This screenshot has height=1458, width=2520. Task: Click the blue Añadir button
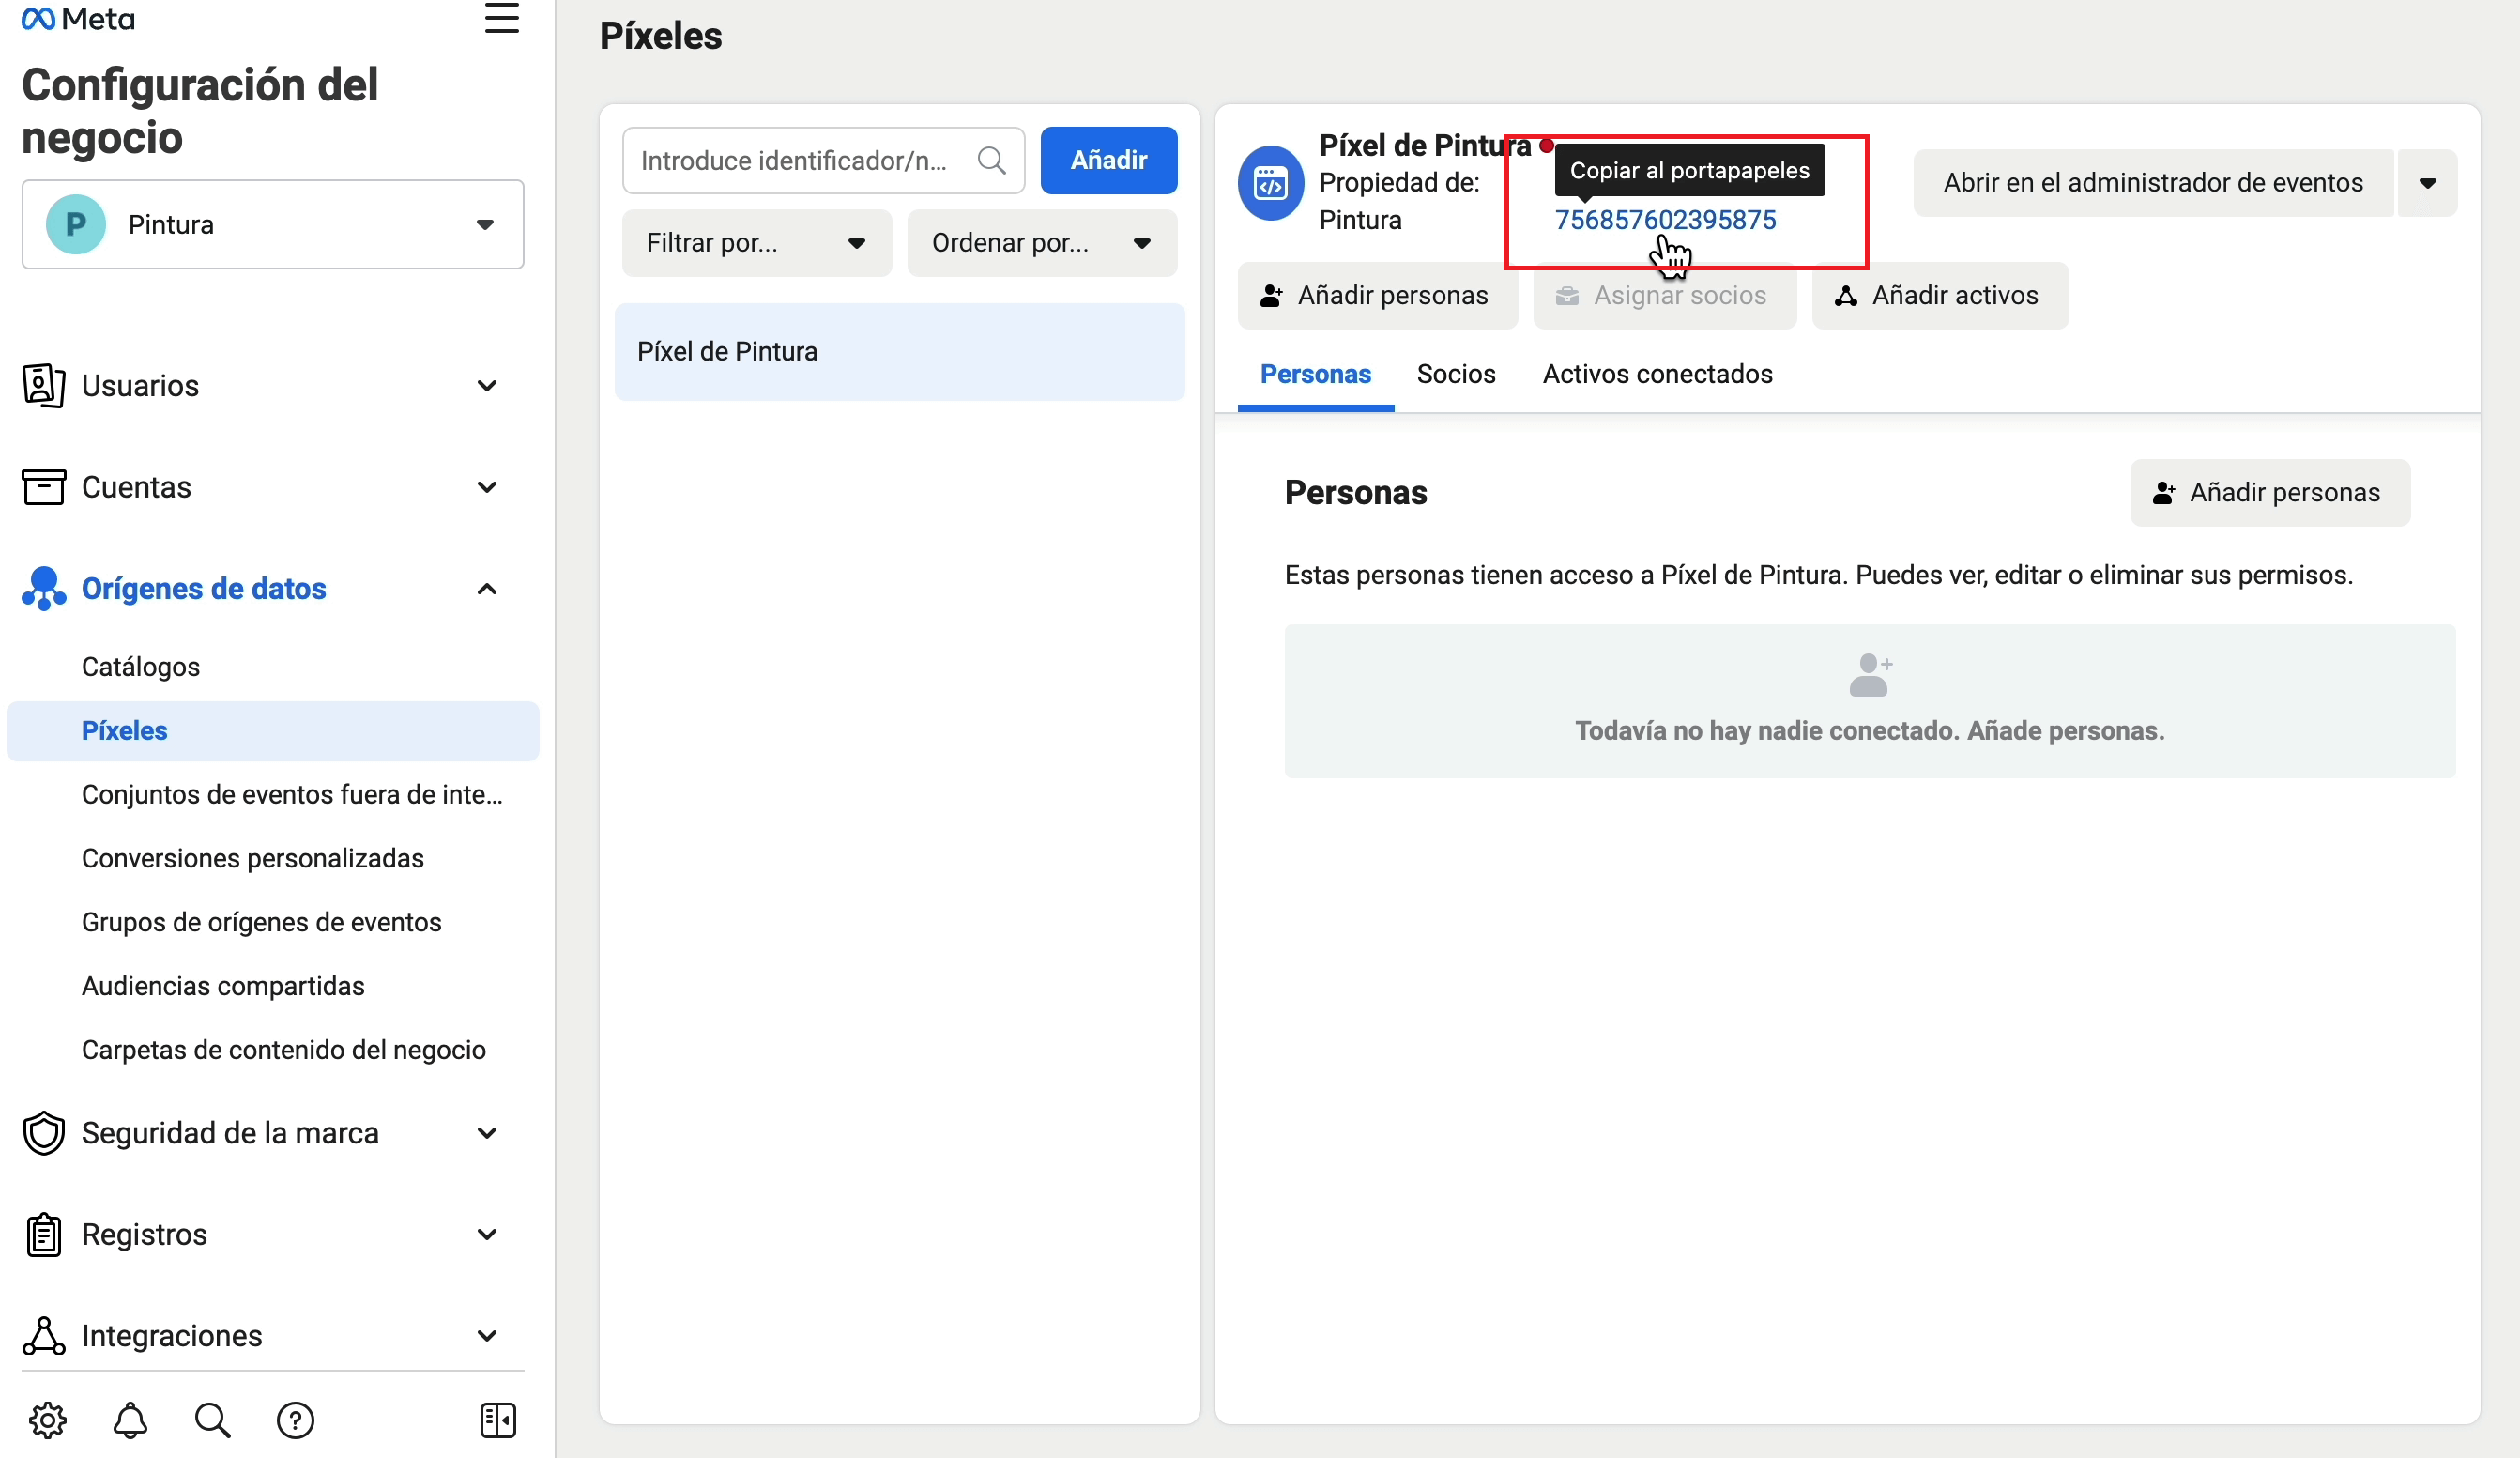1108,160
